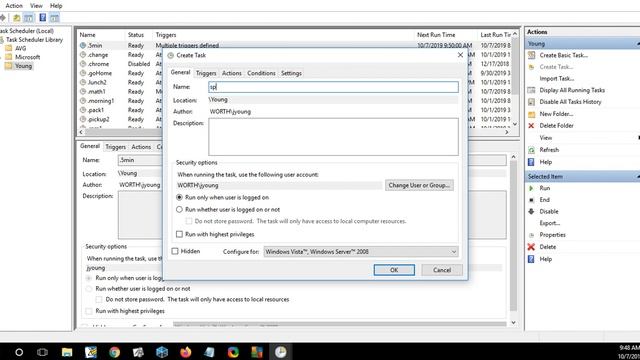
Task: Click the green Refresh icon
Action: click(x=531, y=150)
